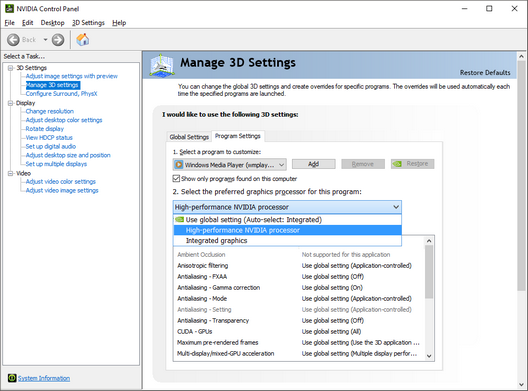The height and width of the screenshot is (391, 528).
Task: Choose High-performance NVIDIA processor option
Action: pos(287,230)
